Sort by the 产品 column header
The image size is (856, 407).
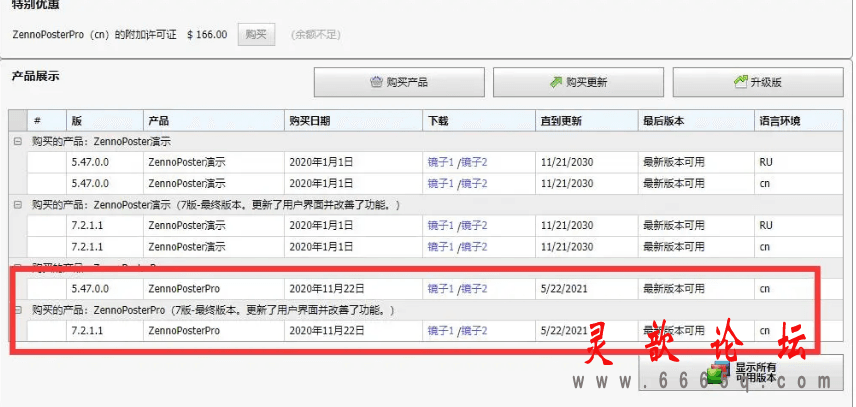click(214, 121)
